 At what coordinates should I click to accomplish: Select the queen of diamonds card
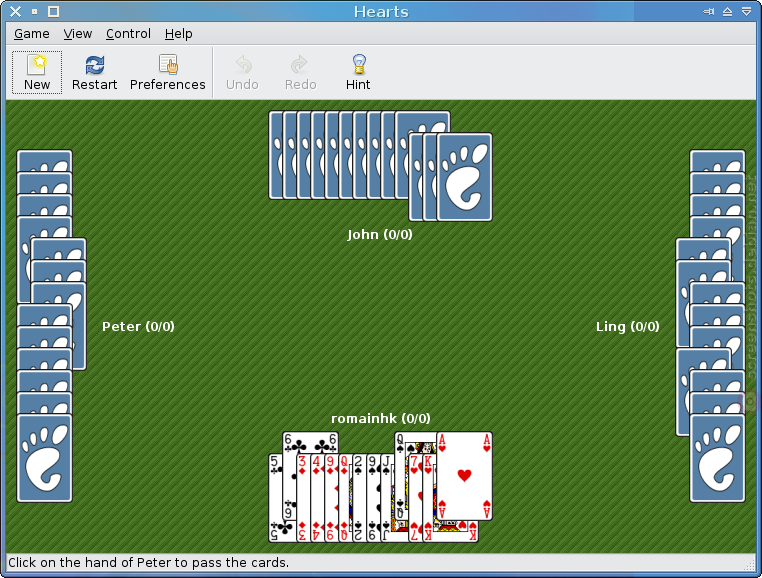345,498
